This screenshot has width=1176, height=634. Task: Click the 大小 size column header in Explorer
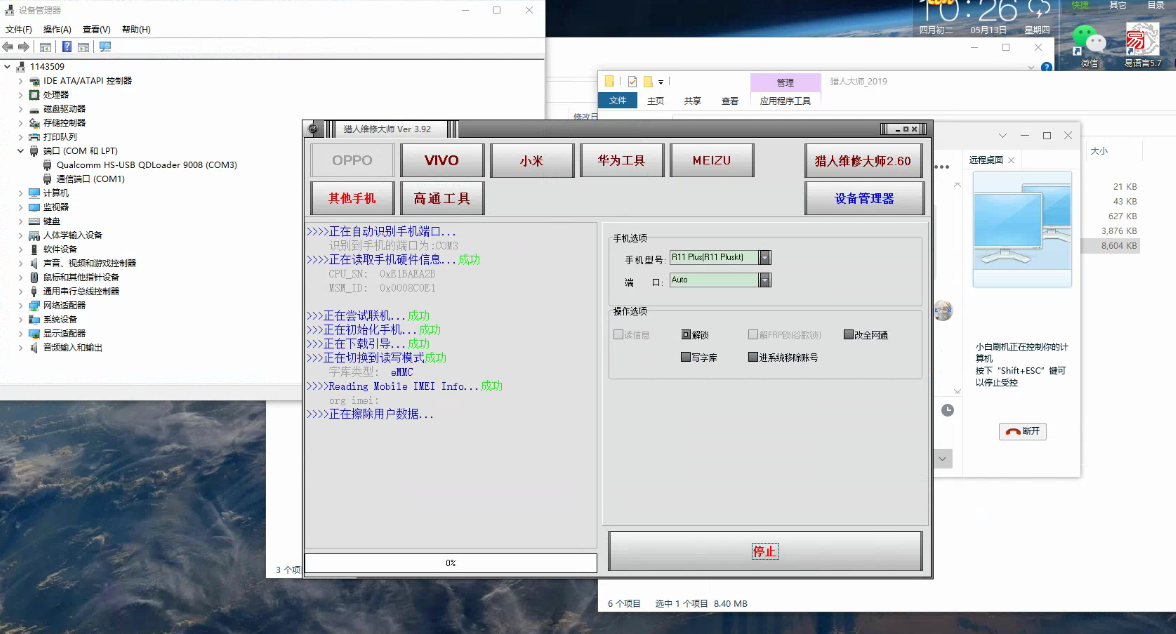[x=1099, y=151]
